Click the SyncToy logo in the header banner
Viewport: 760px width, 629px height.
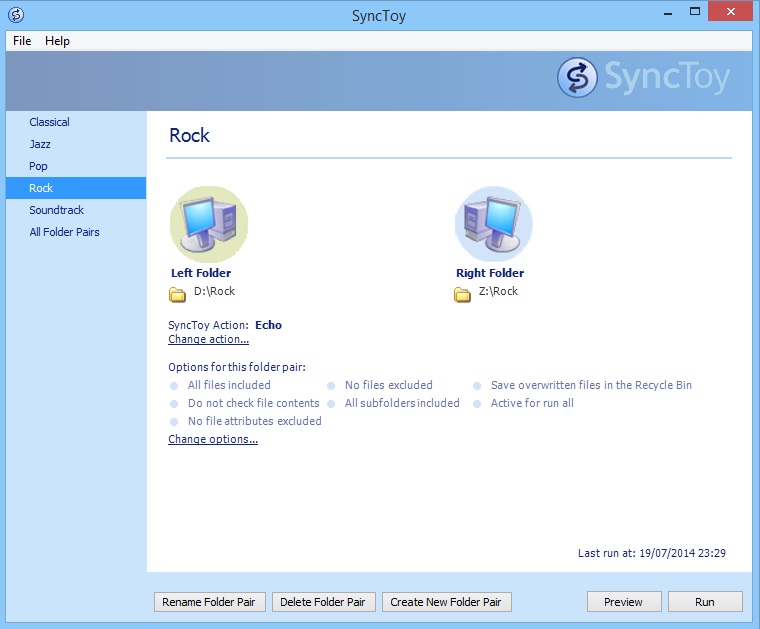[x=643, y=78]
